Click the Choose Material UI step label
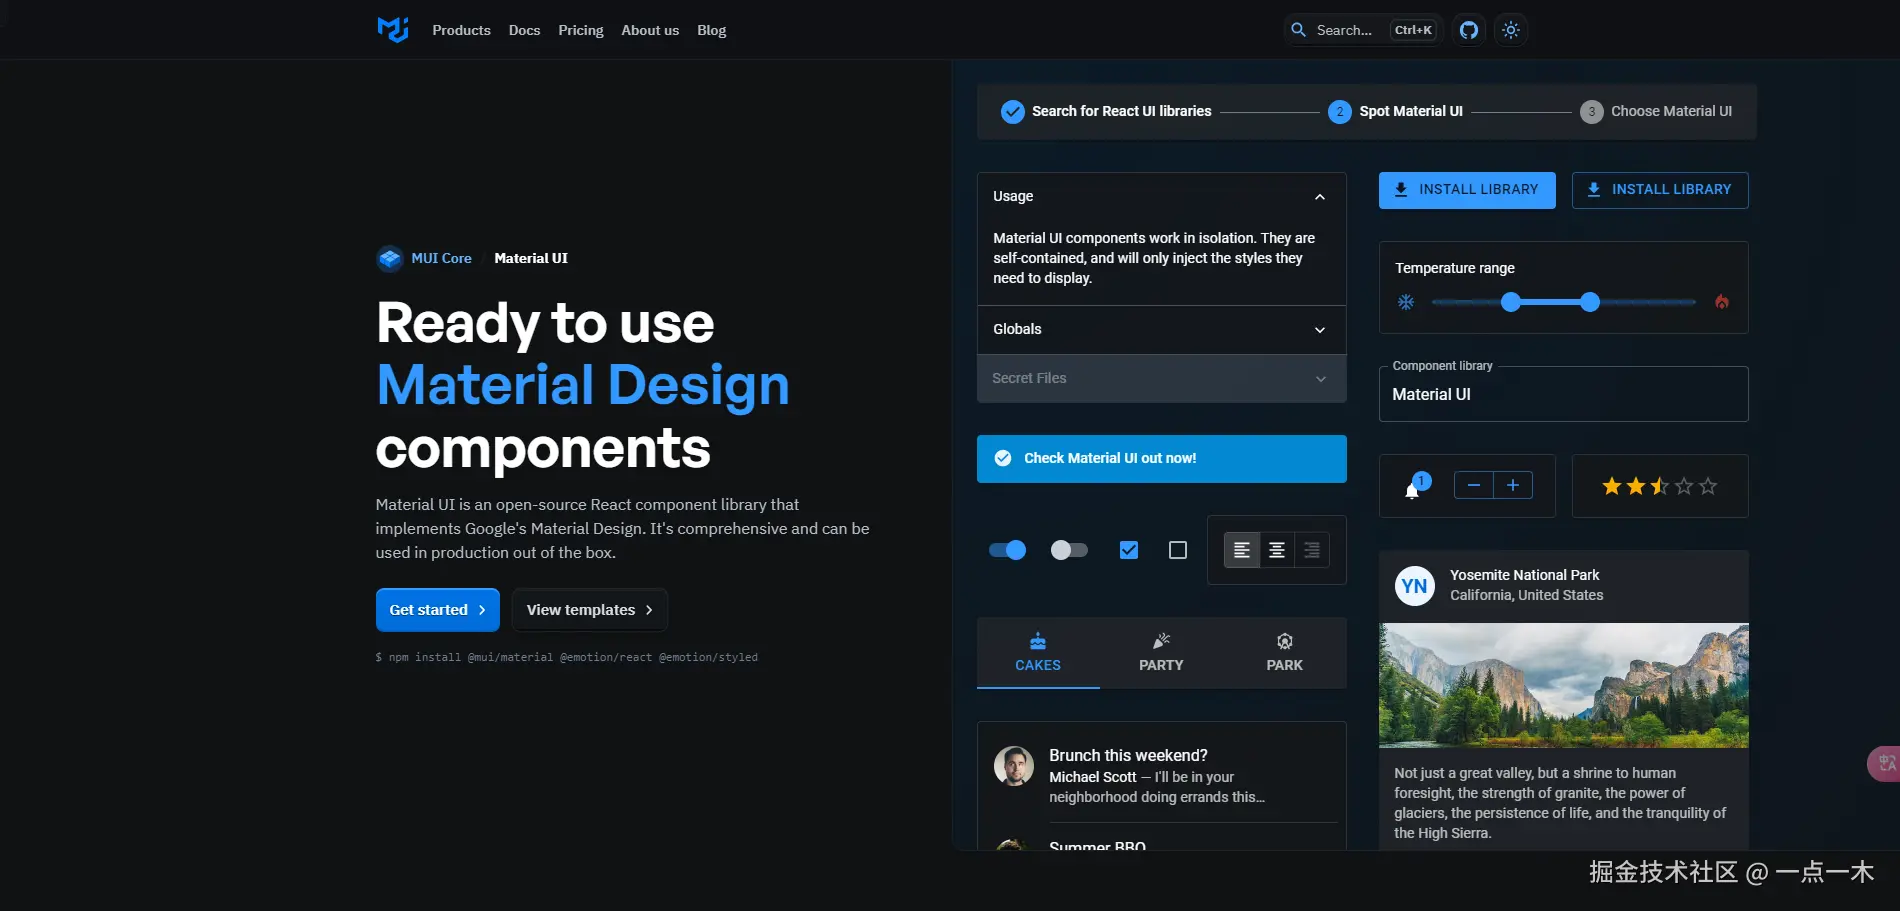The image size is (1900, 911). coord(1672,111)
